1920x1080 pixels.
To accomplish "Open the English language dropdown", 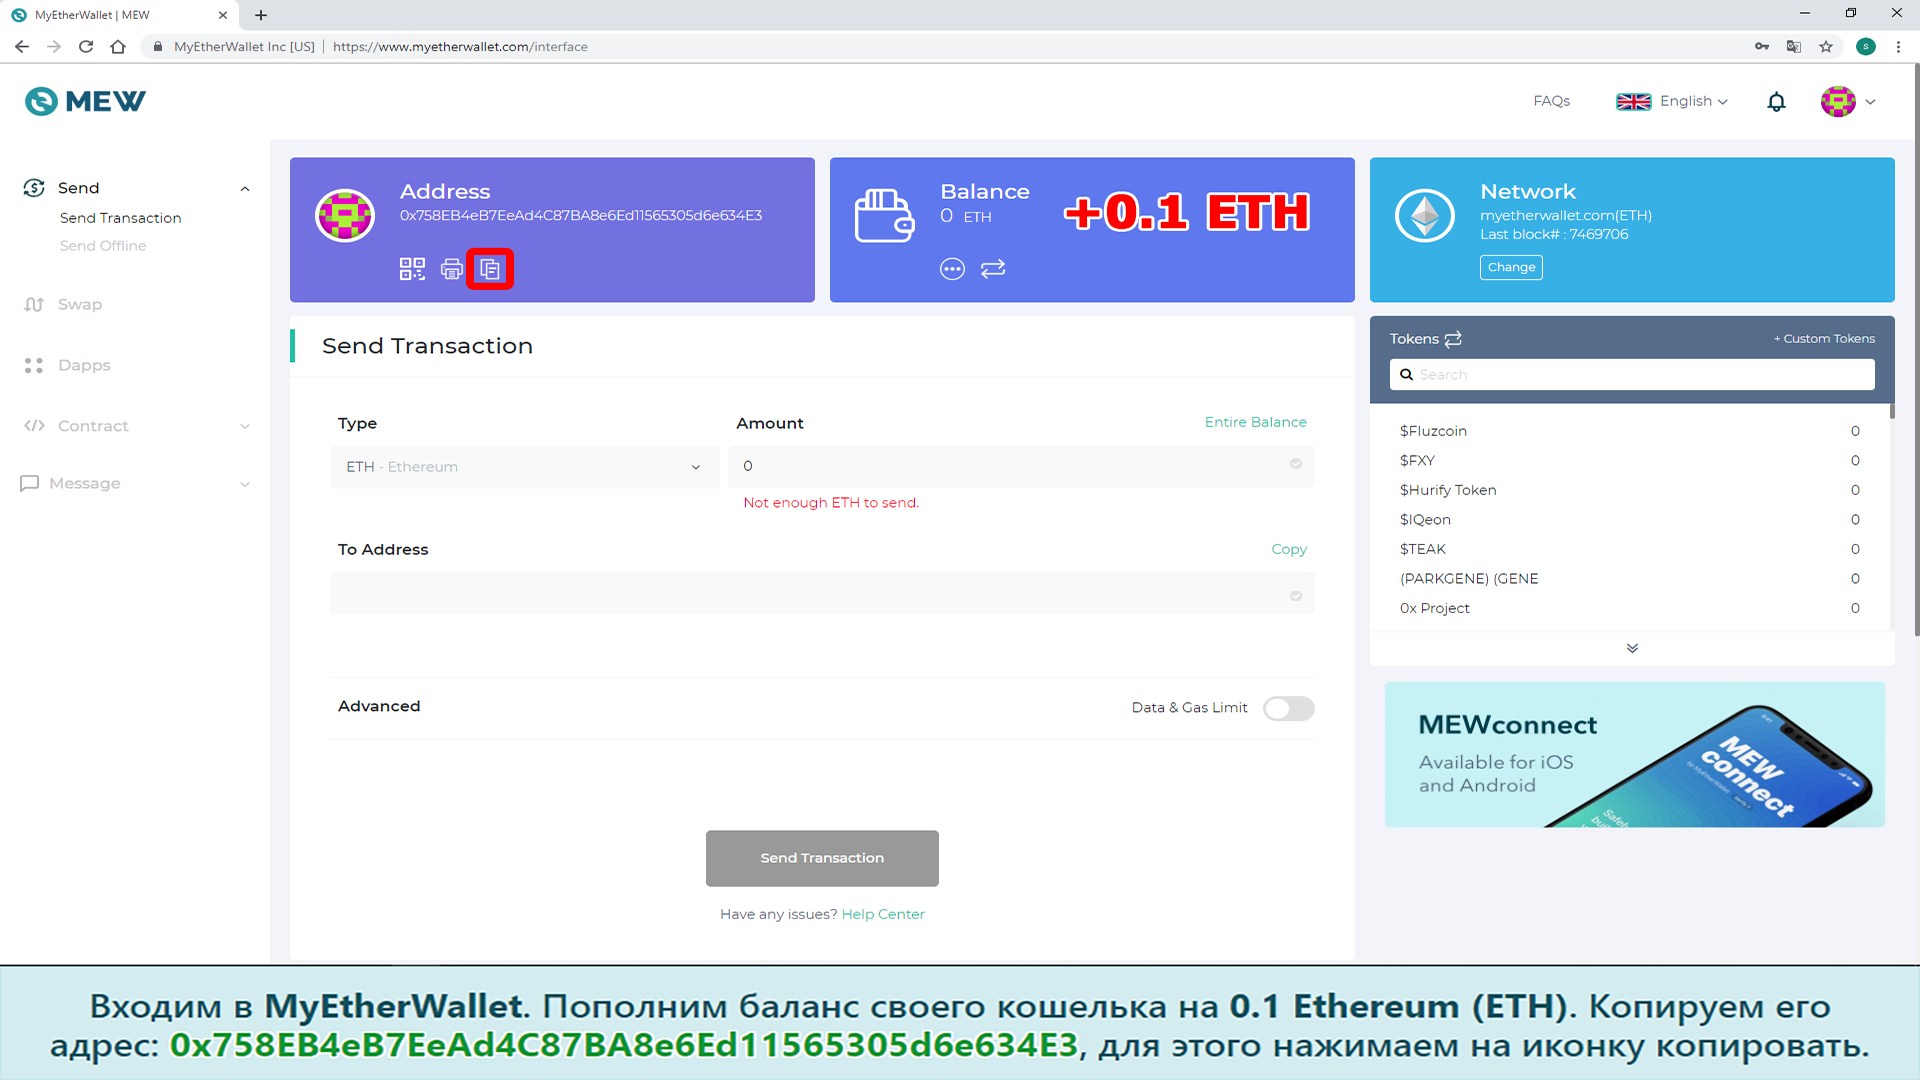I will [1672, 102].
